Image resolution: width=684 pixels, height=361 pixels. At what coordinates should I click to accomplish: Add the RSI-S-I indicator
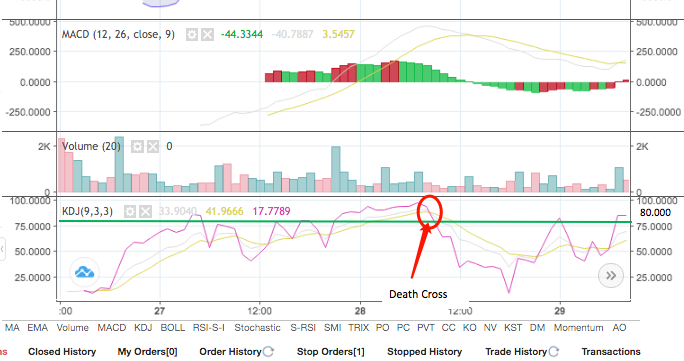(x=209, y=328)
